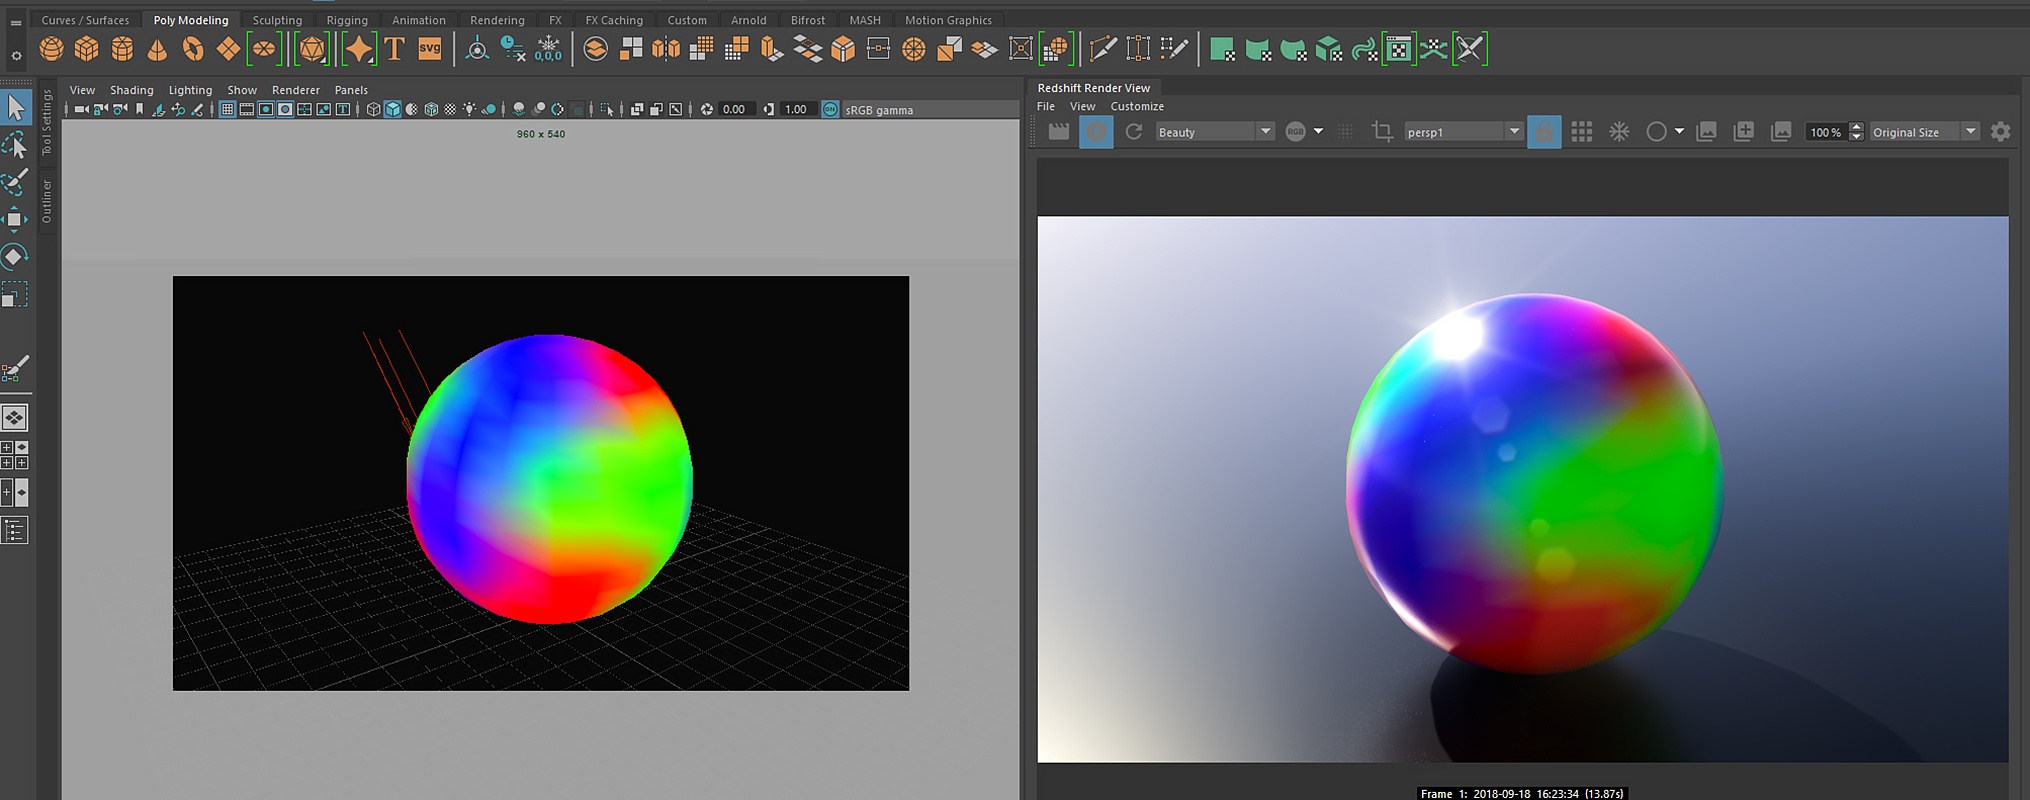
Task: Refresh the Redshift render
Action: click(x=1133, y=132)
